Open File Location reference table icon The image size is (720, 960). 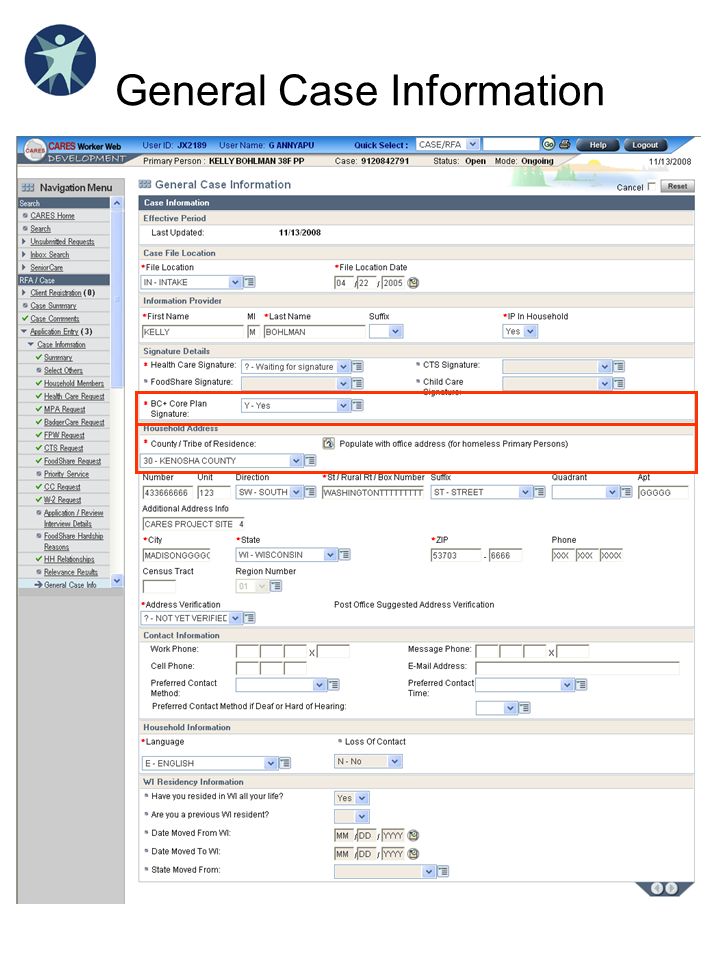(249, 282)
